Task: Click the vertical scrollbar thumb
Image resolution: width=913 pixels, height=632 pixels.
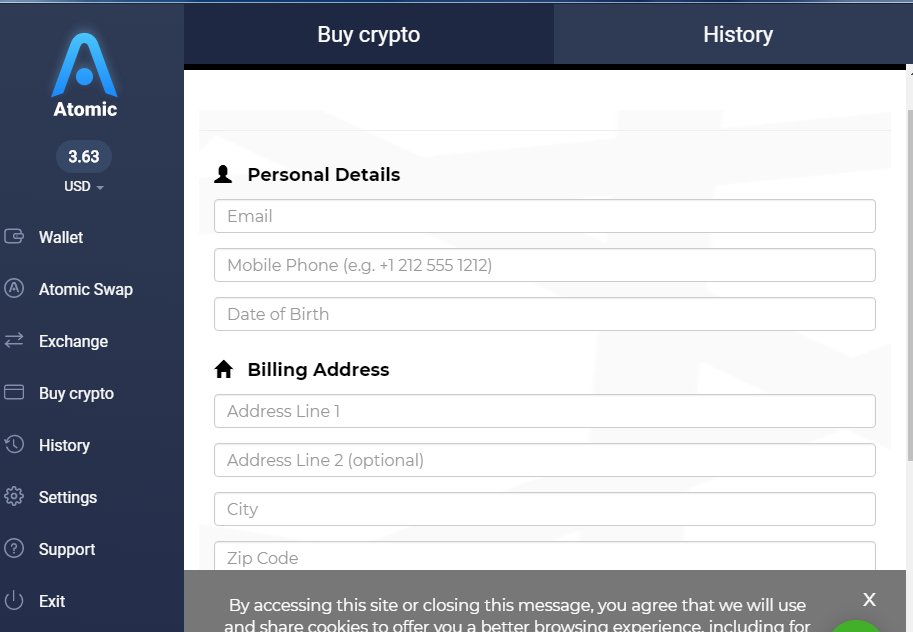Action: (910, 285)
